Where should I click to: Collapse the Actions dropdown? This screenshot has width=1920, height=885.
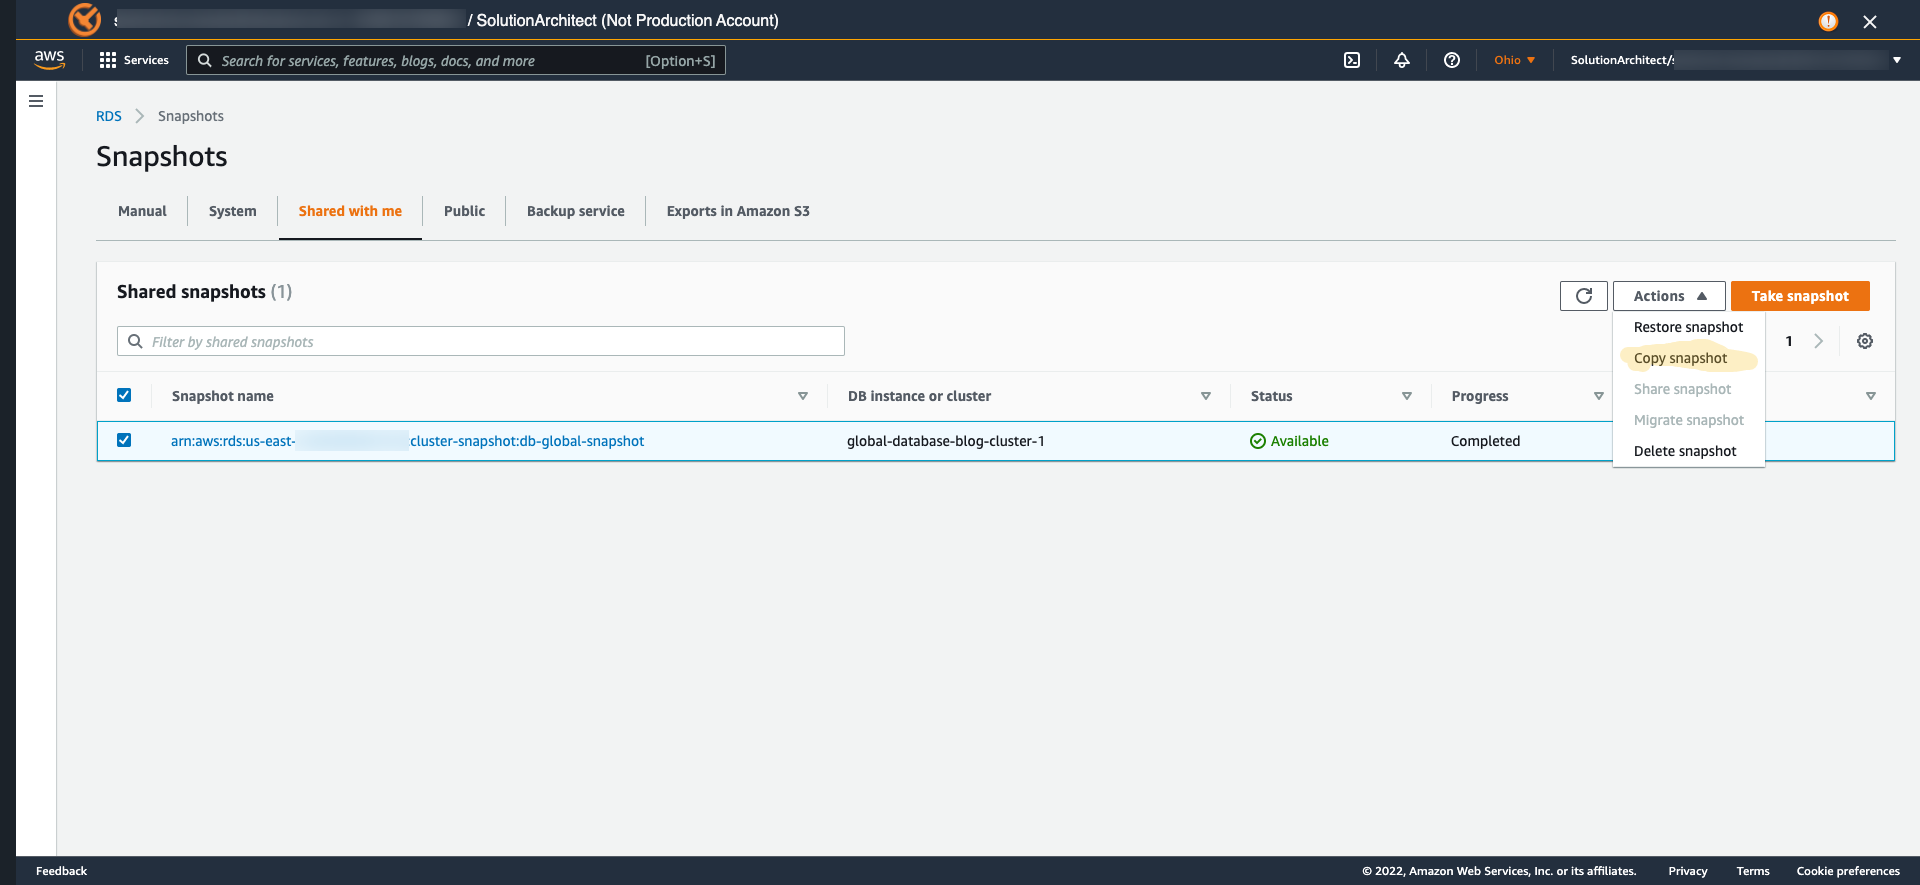tap(1669, 296)
